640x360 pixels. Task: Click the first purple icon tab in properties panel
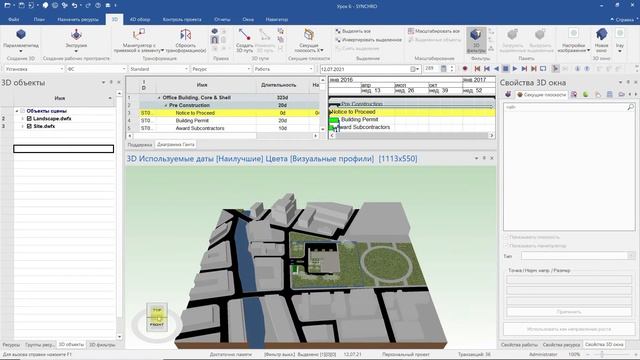[x=508, y=94]
